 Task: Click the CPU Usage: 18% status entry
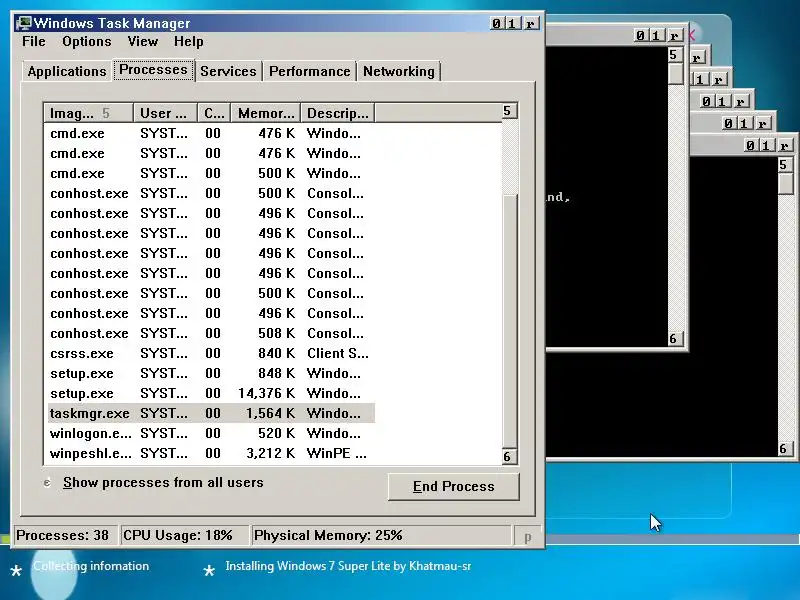[x=184, y=535]
